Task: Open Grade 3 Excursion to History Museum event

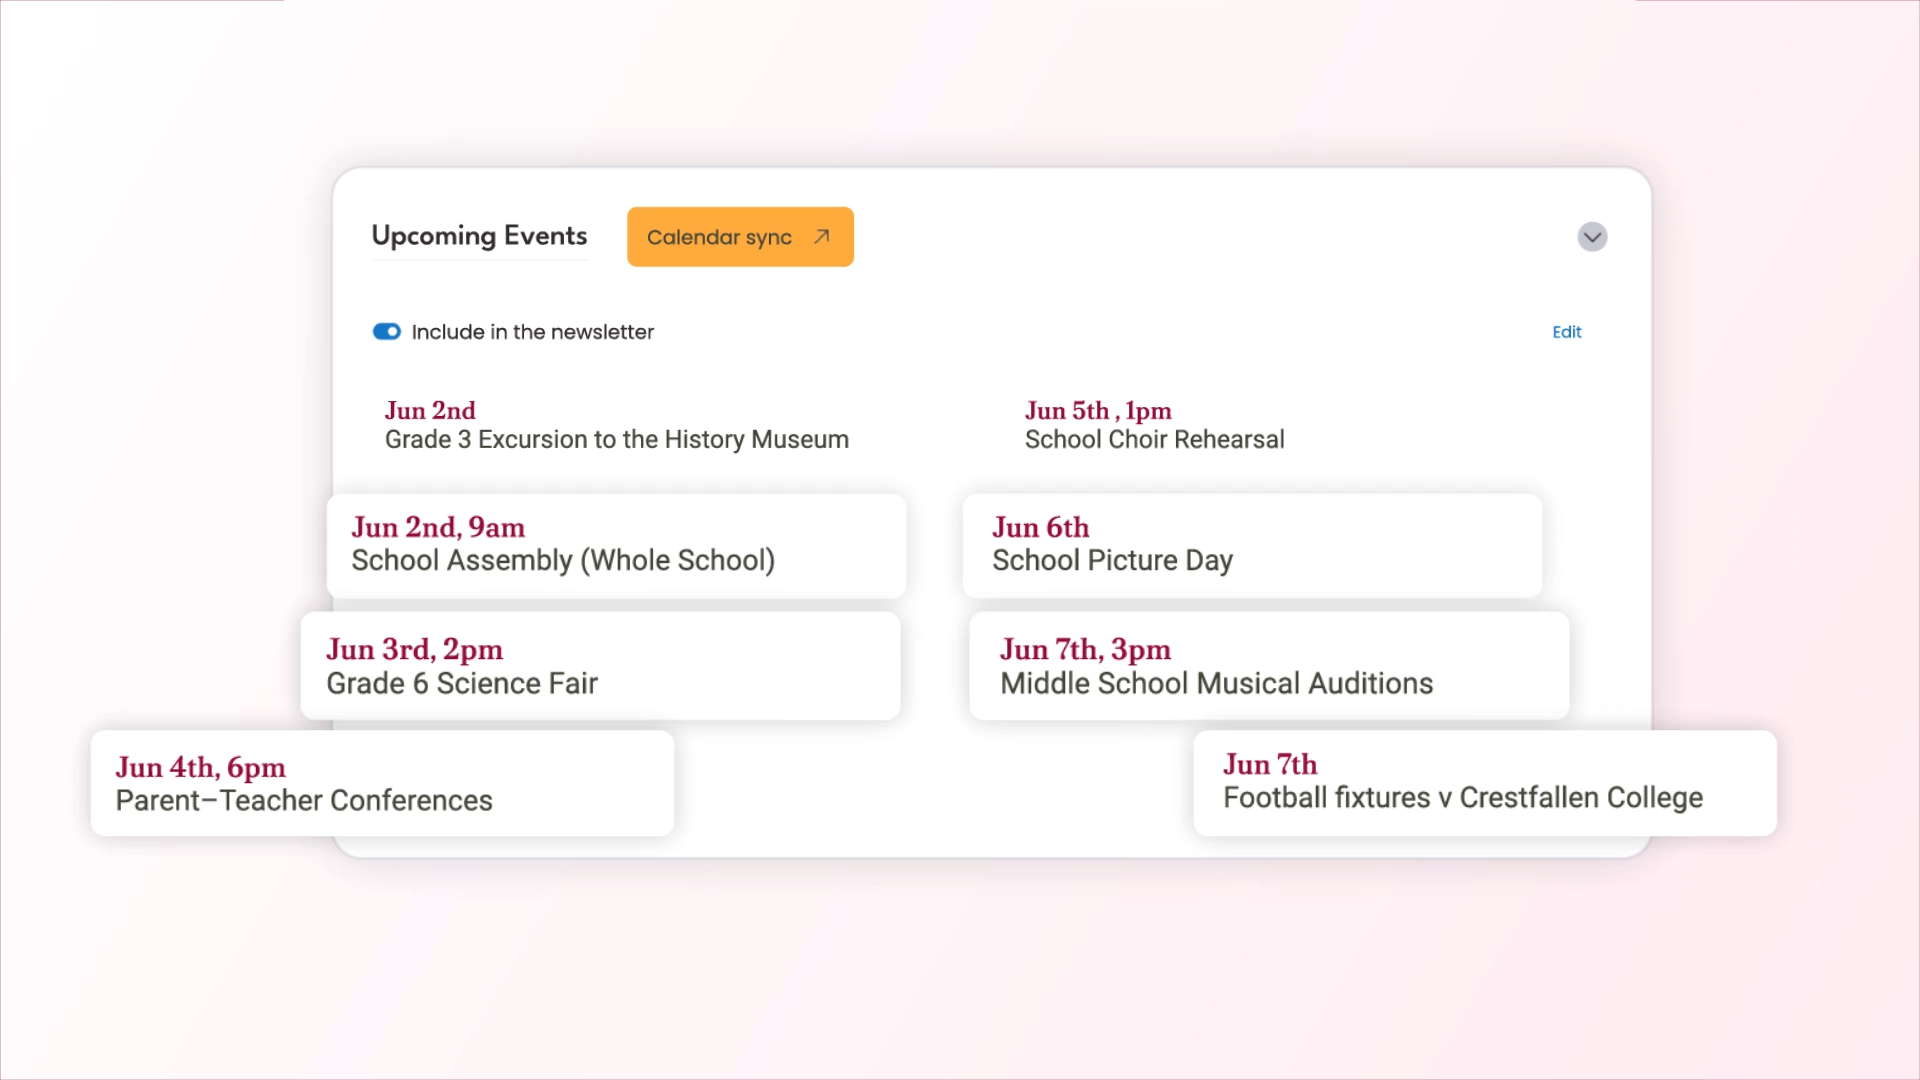Action: 616,440
